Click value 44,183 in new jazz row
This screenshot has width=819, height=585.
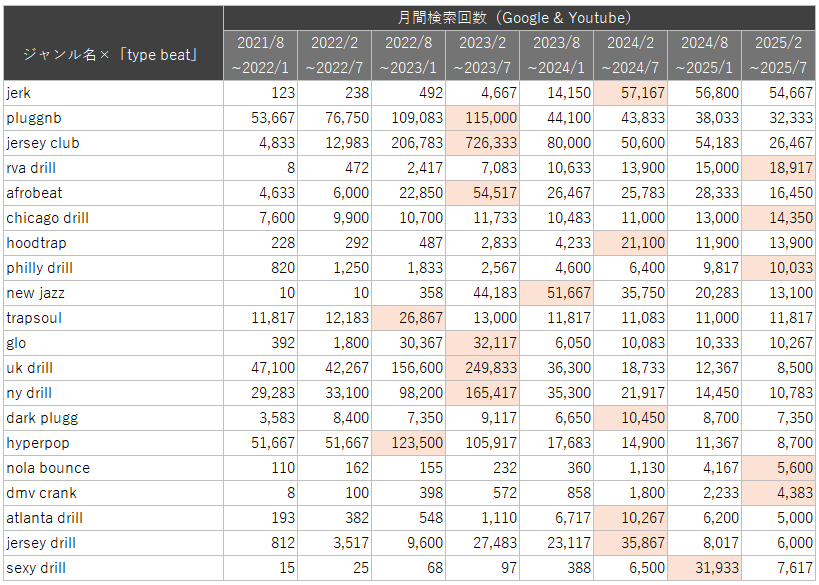483,293
